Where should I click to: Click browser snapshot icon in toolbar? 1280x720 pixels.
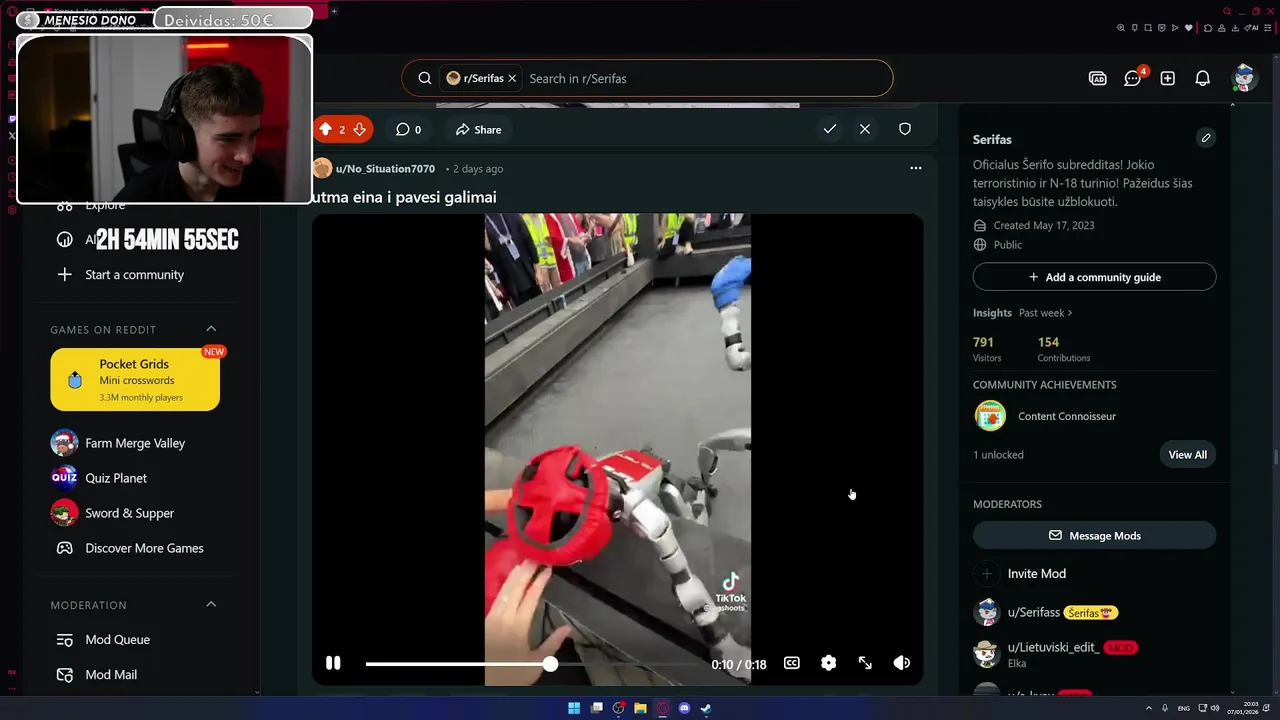click(x=1148, y=28)
